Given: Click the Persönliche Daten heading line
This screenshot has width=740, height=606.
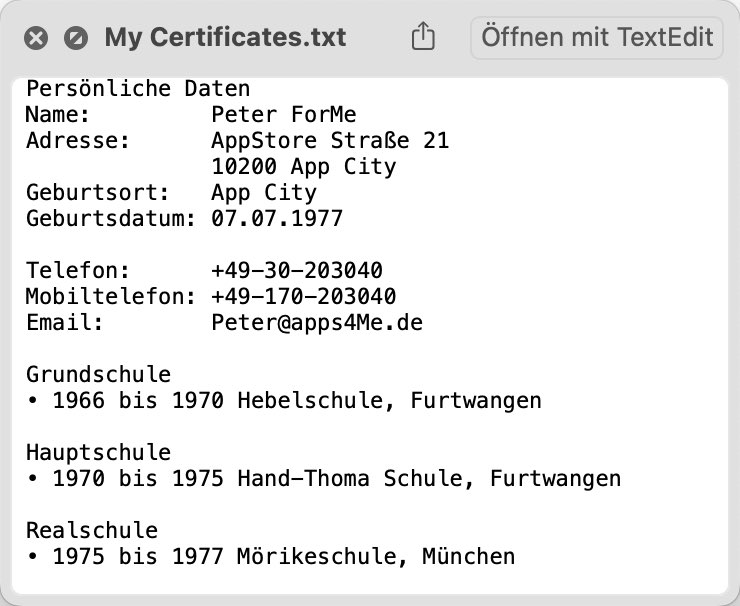Looking at the screenshot, I should (x=138, y=89).
